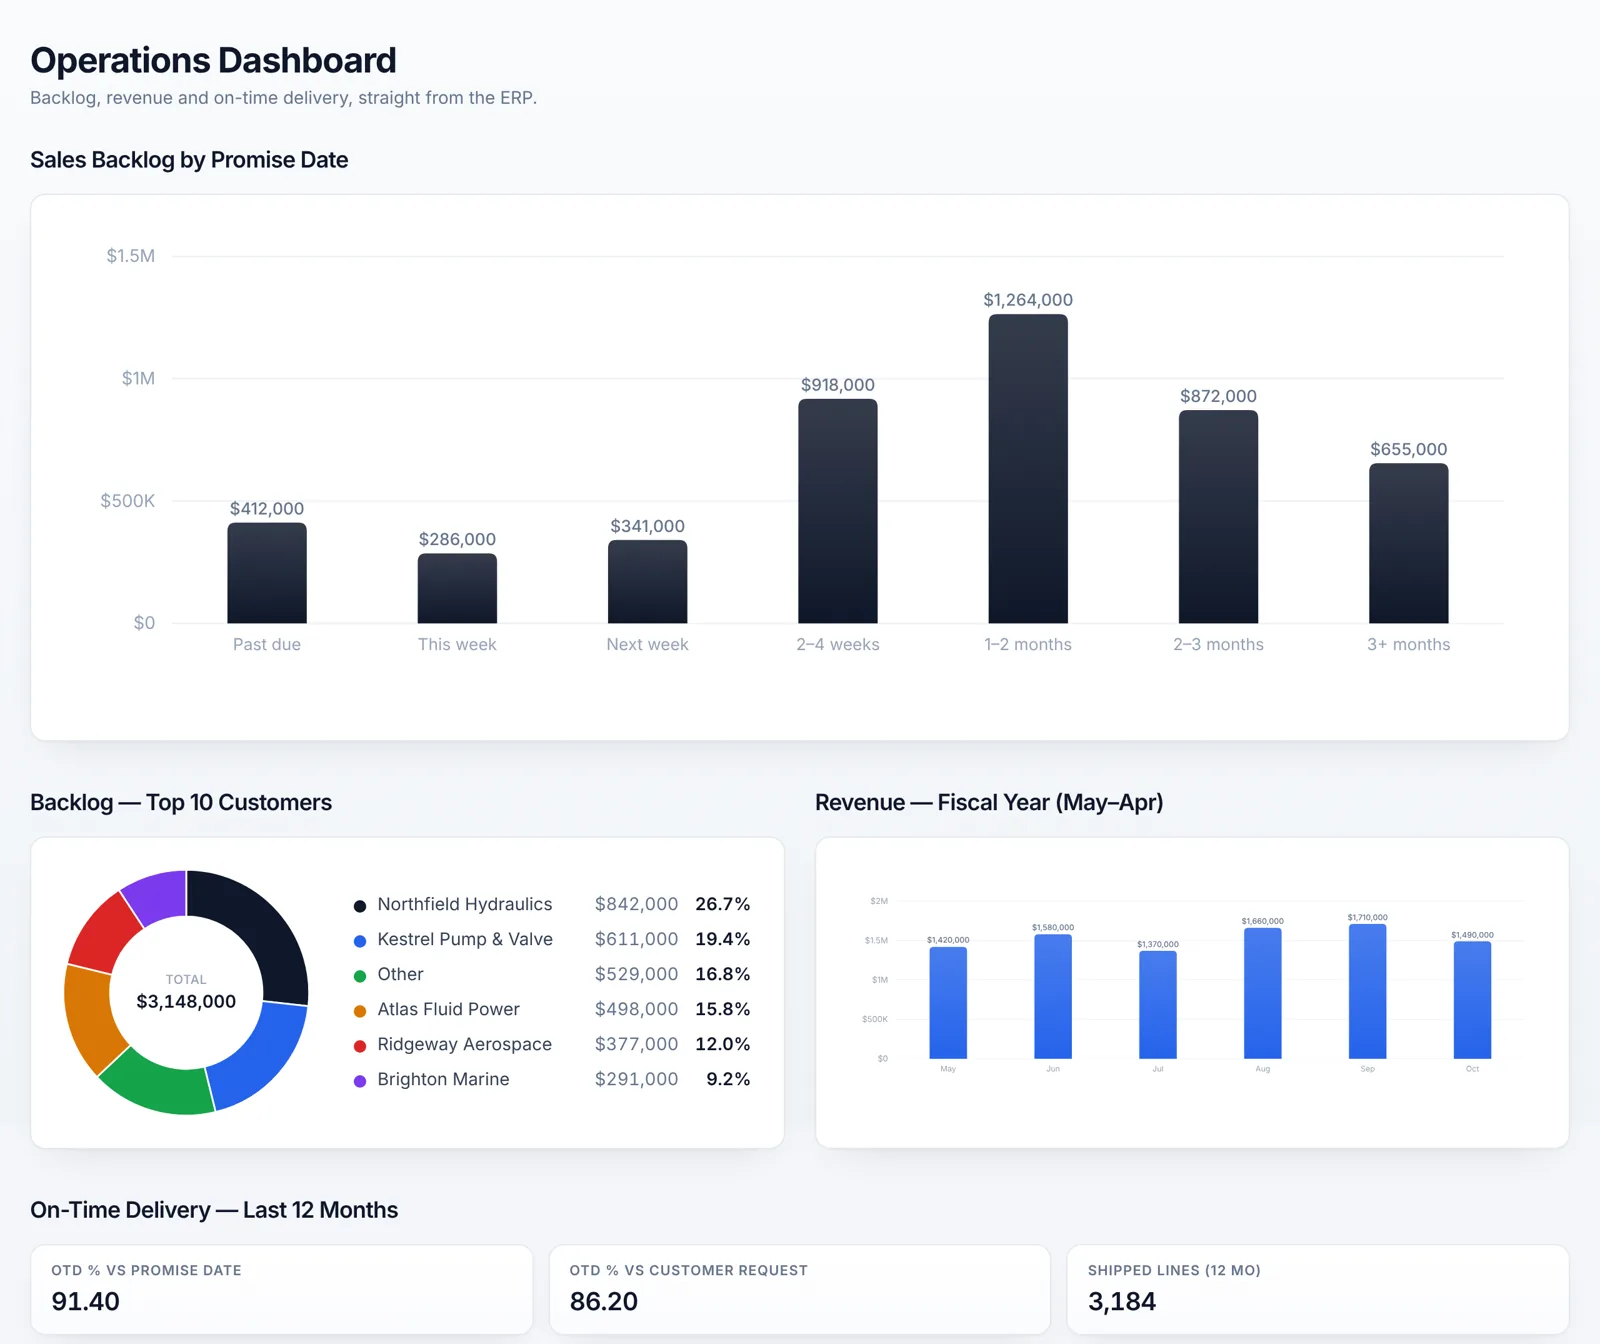Click the Atlas Fluid Power legend name
The width and height of the screenshot is (1600, 1344).
(449, 1009)
